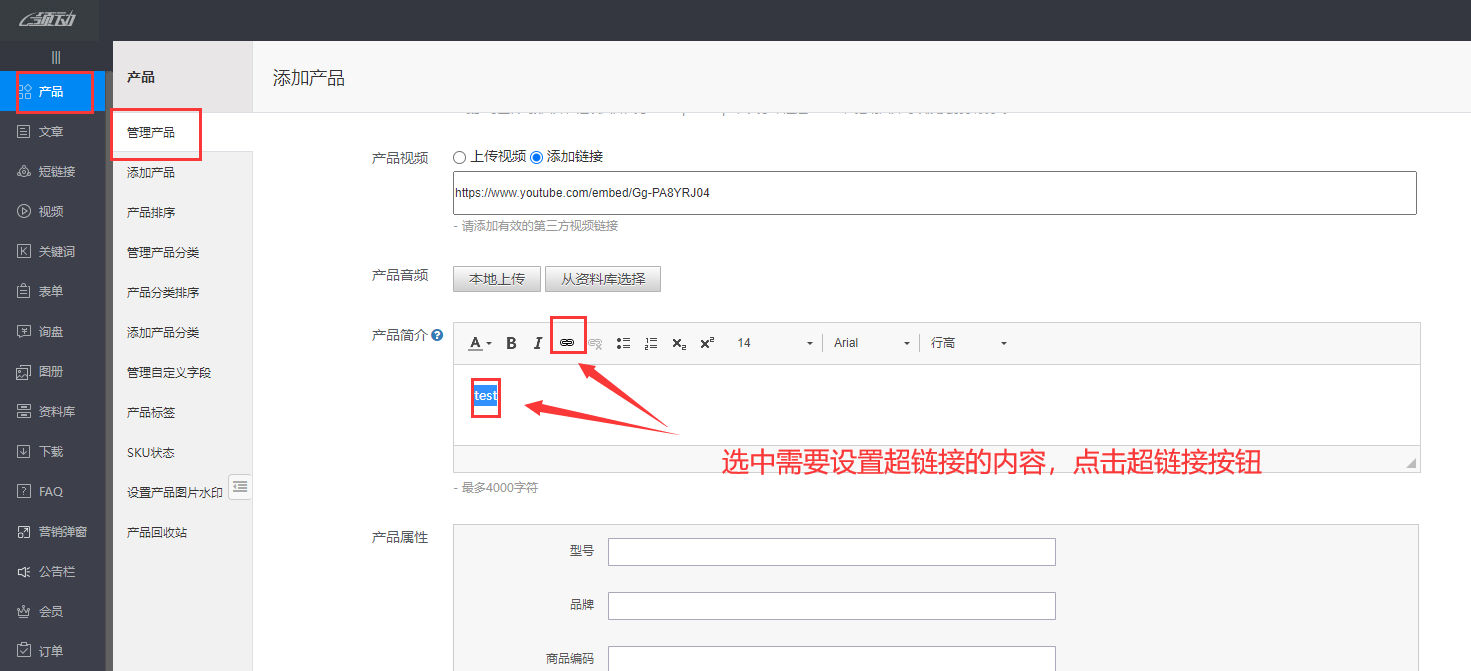
Task: Apply superscript formatting in the editor
Action: tap(707, 342)
